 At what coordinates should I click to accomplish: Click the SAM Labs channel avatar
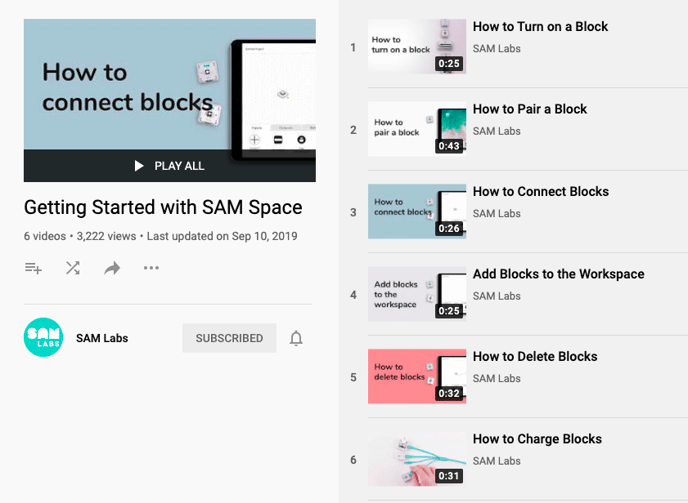[x=43, y=337]
